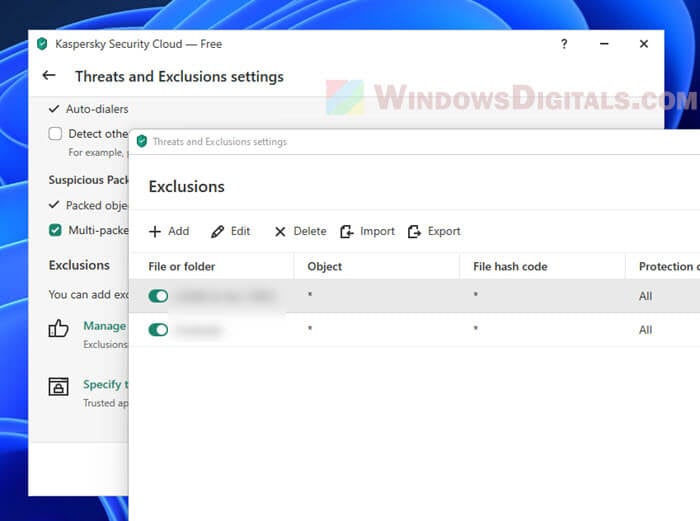Viewport: 700px width, 521px height.
Task: Select 'All' in the first exclusion row
Action: click(x=646, y=296)
